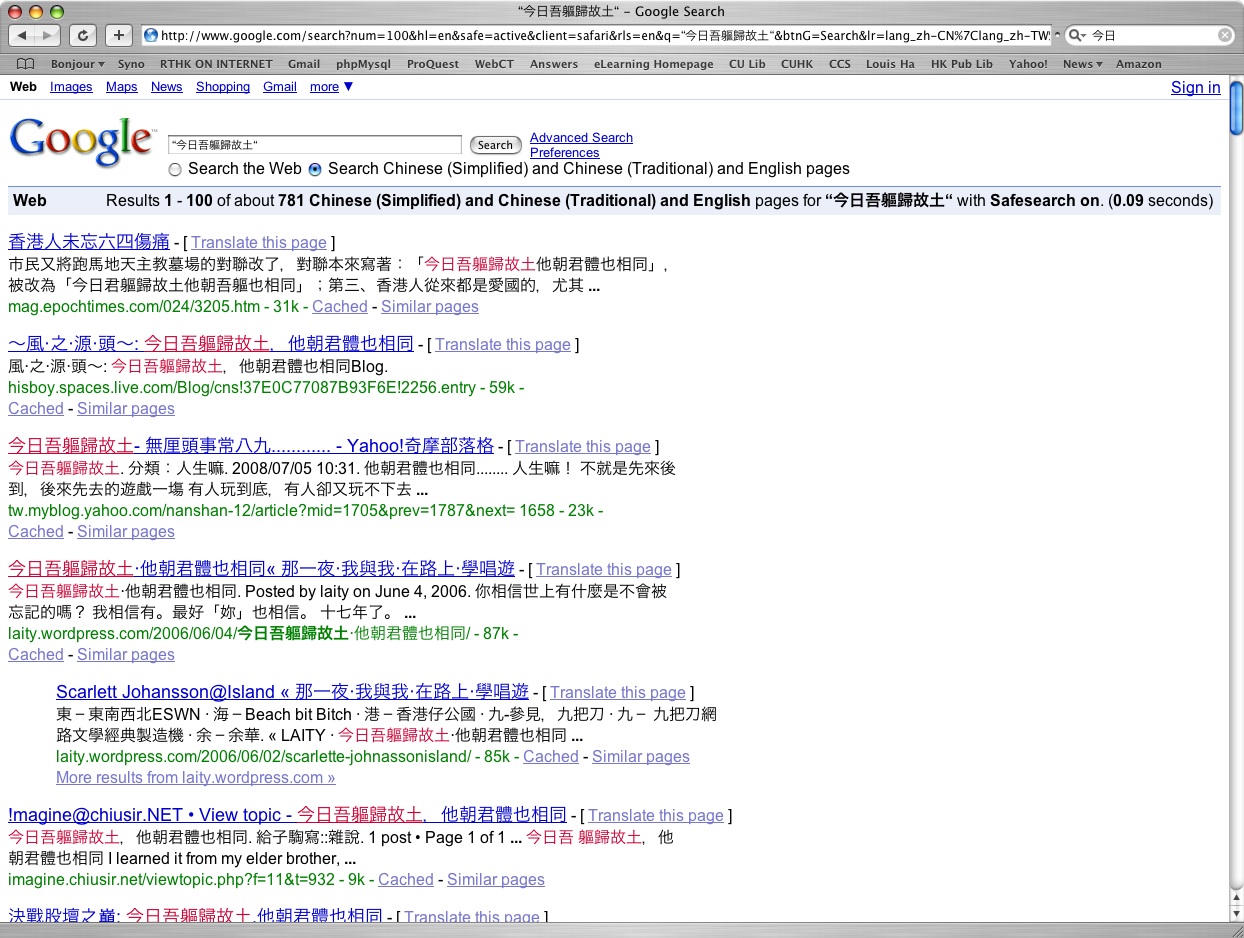This screenshot has height=938, width=1244.
Task: Select the 'Search the Web' radio button
Action: [x=175, y=169]
